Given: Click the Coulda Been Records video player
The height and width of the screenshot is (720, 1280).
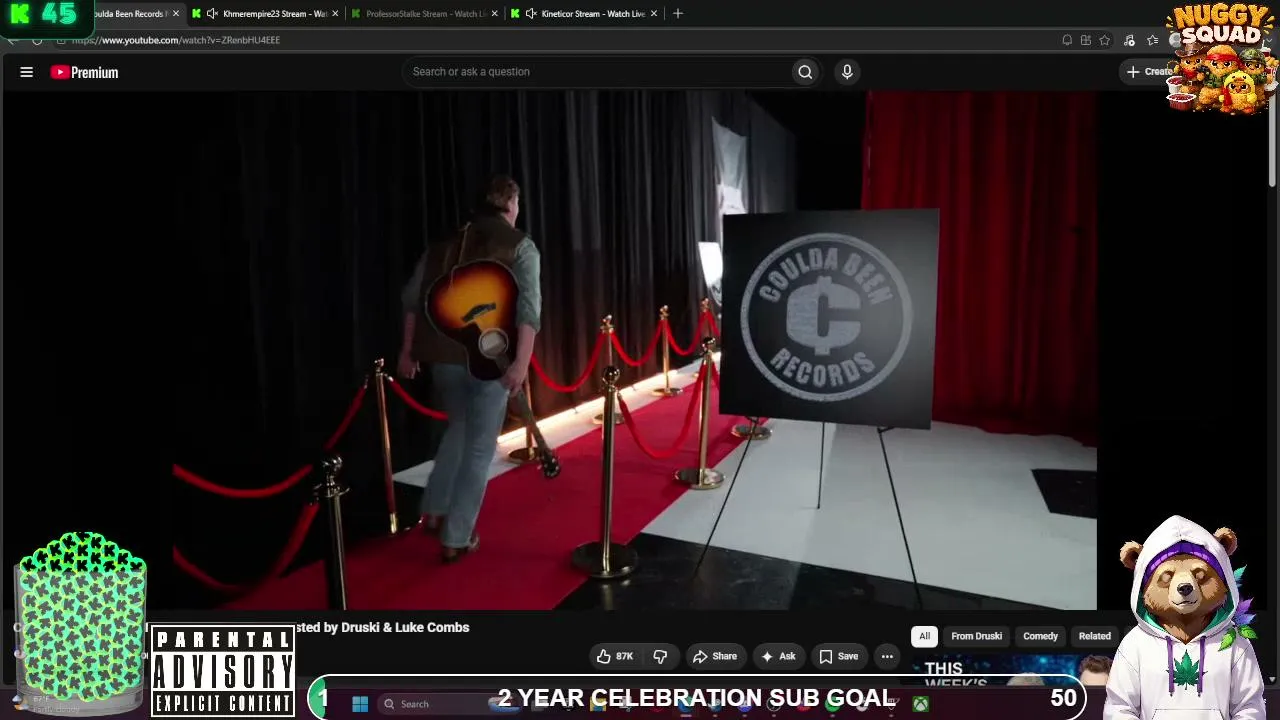Looking at the screenshot, I should [x=635, y=350].
